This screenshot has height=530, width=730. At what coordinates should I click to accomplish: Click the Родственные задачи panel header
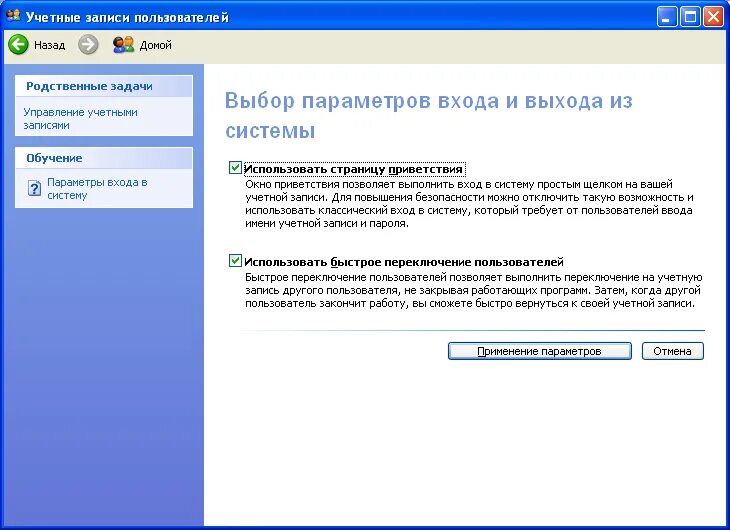104,86
